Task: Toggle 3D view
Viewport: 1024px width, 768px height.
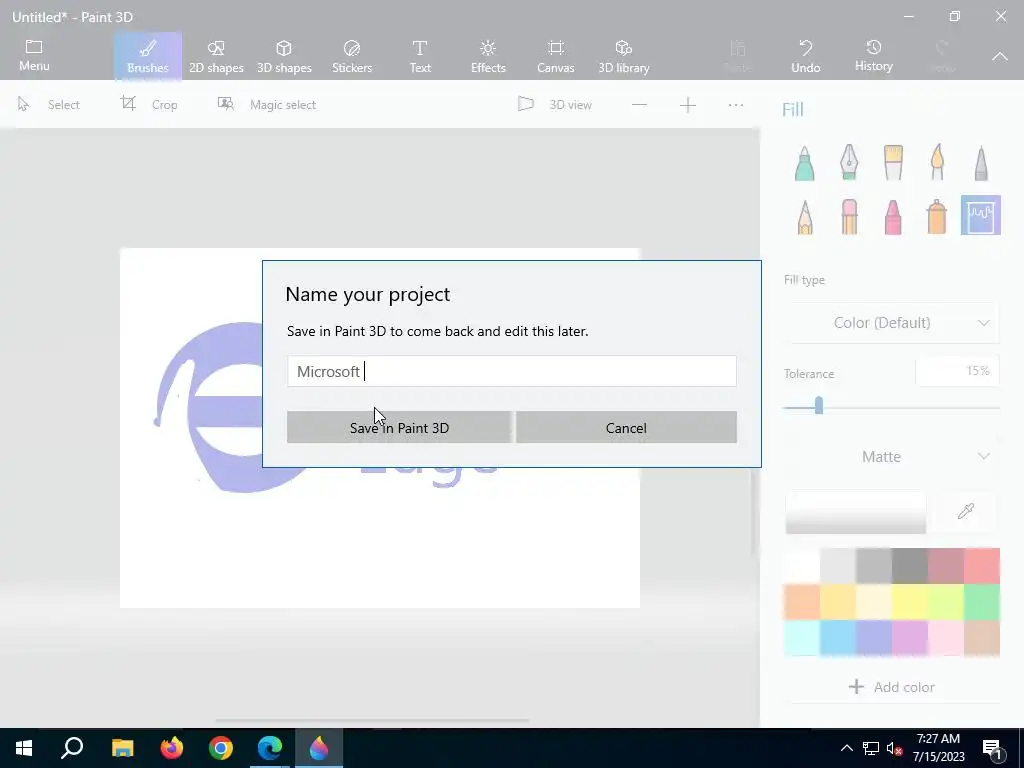Action: click(x=554, y=104)
